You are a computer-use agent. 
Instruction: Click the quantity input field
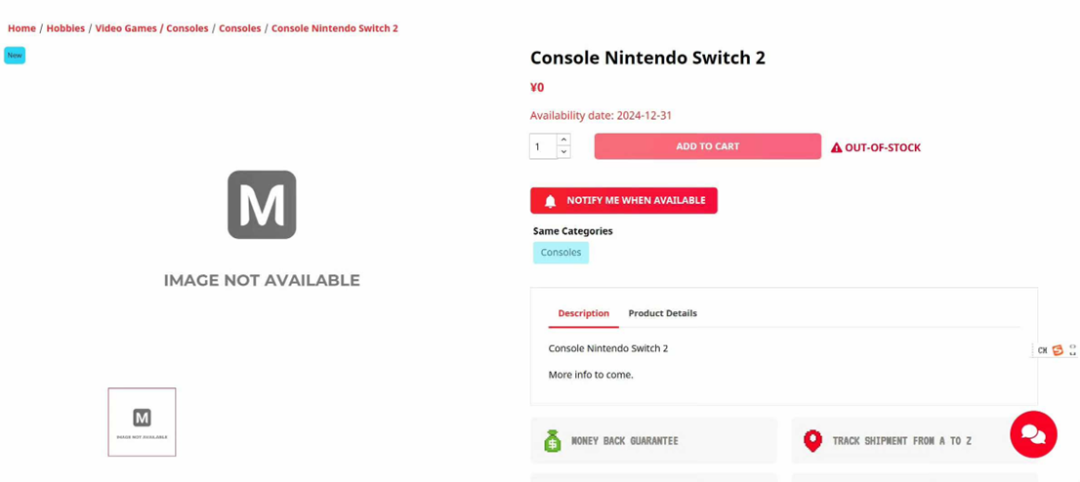543,147
